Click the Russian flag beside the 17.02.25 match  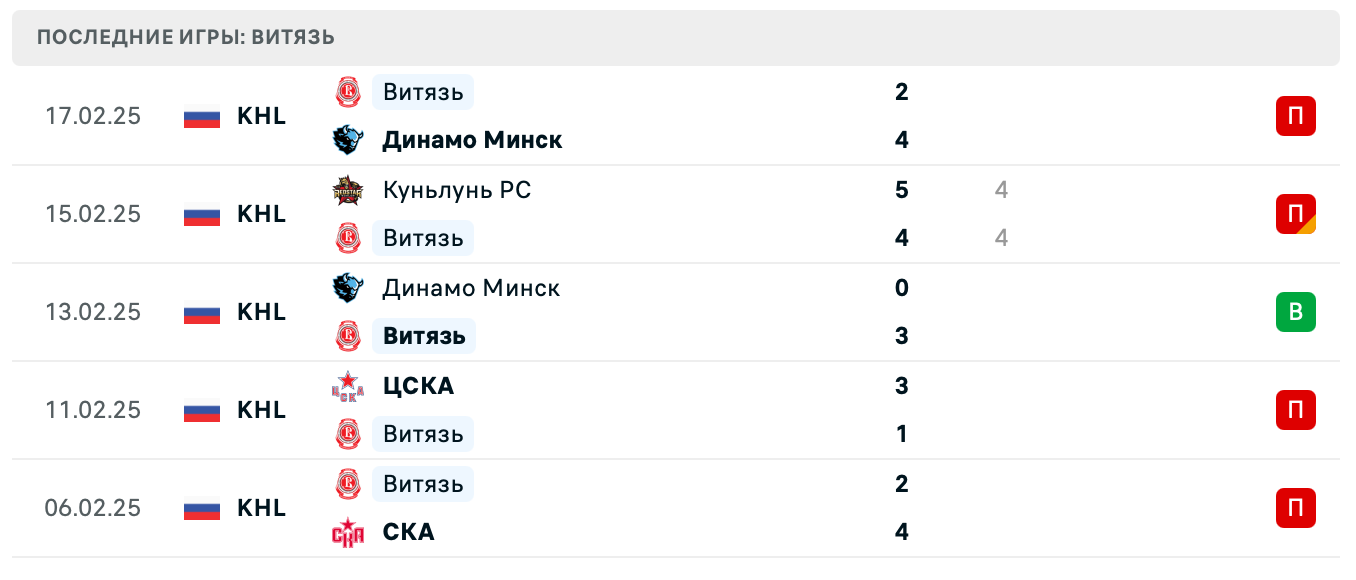202,116
